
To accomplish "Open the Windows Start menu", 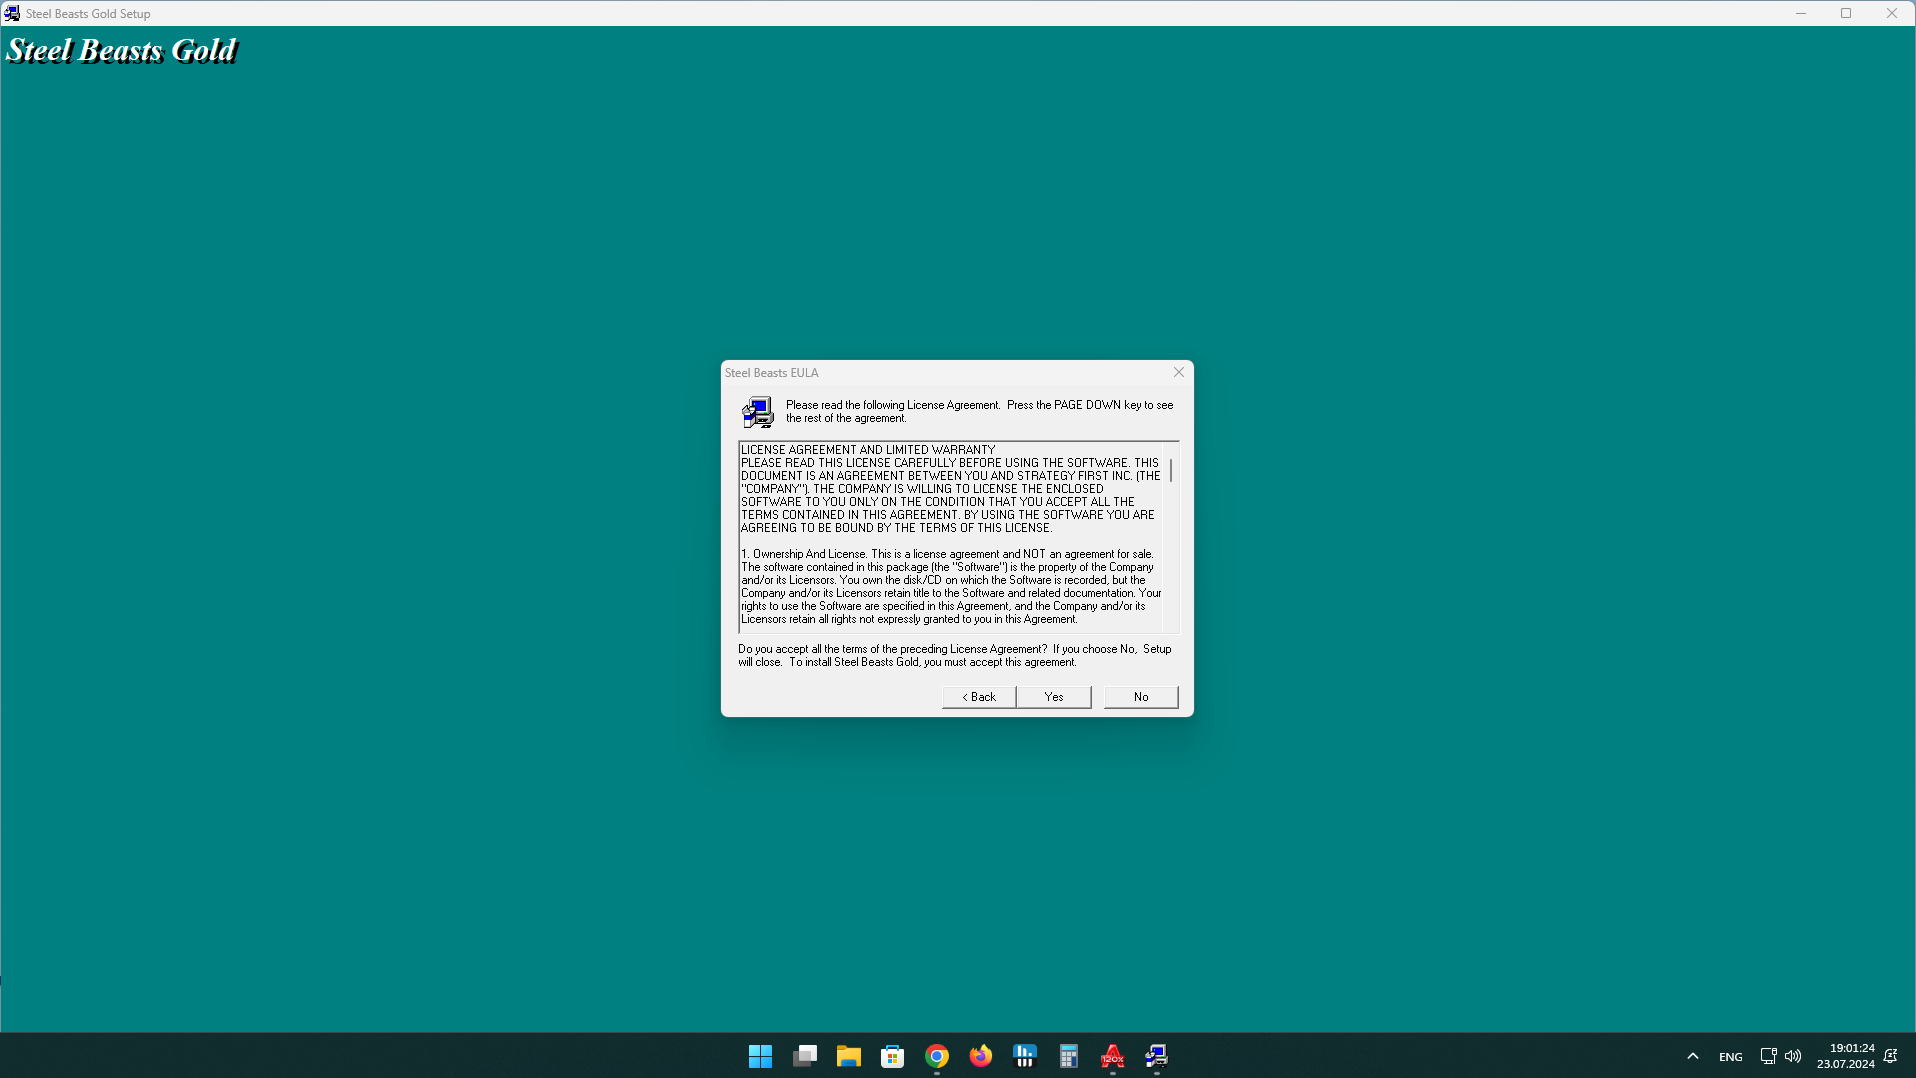I will [760, 1056].
